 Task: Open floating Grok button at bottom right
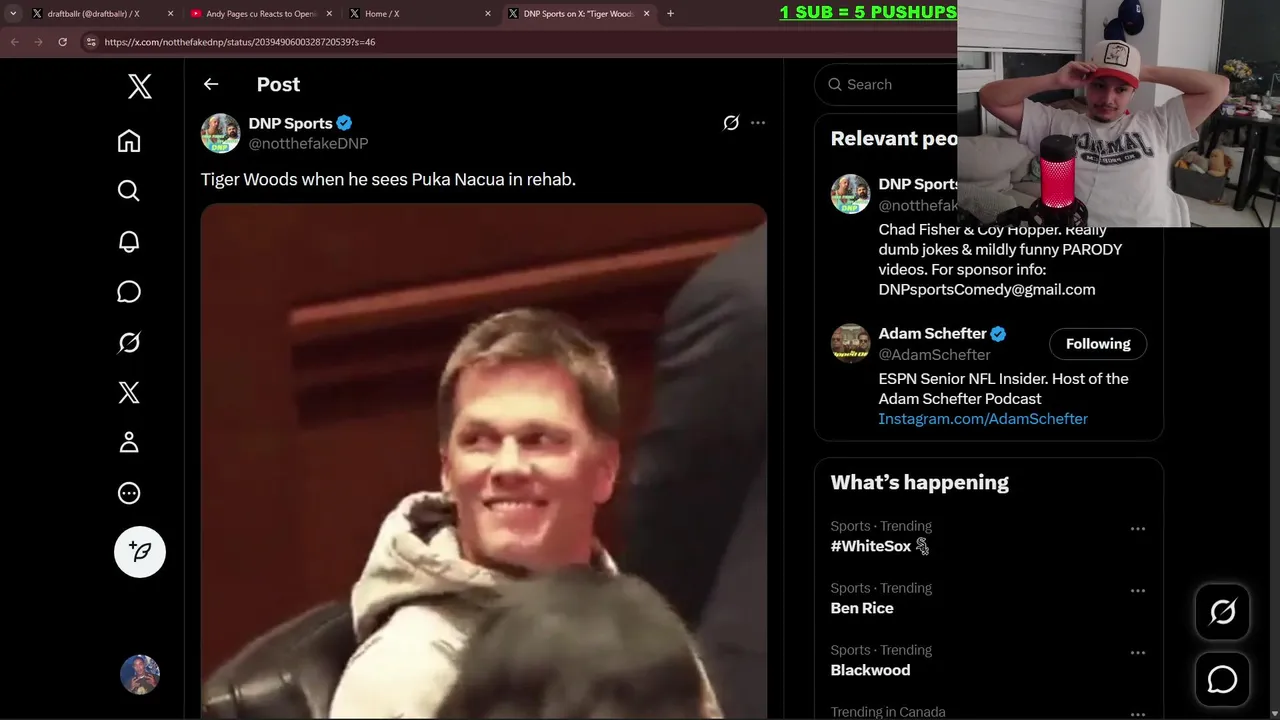click(1223, 612)
